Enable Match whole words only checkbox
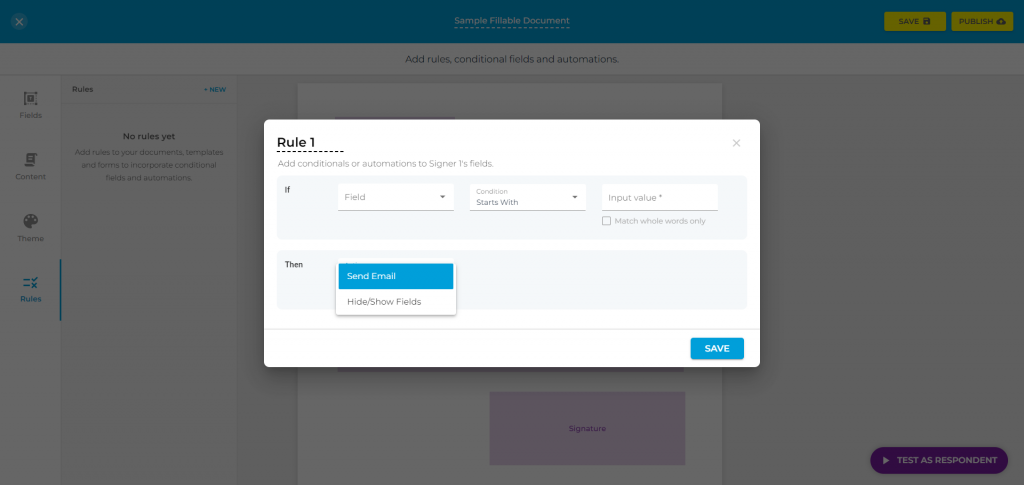Screen dimensions: 1024x485 (x=606, y=221)
